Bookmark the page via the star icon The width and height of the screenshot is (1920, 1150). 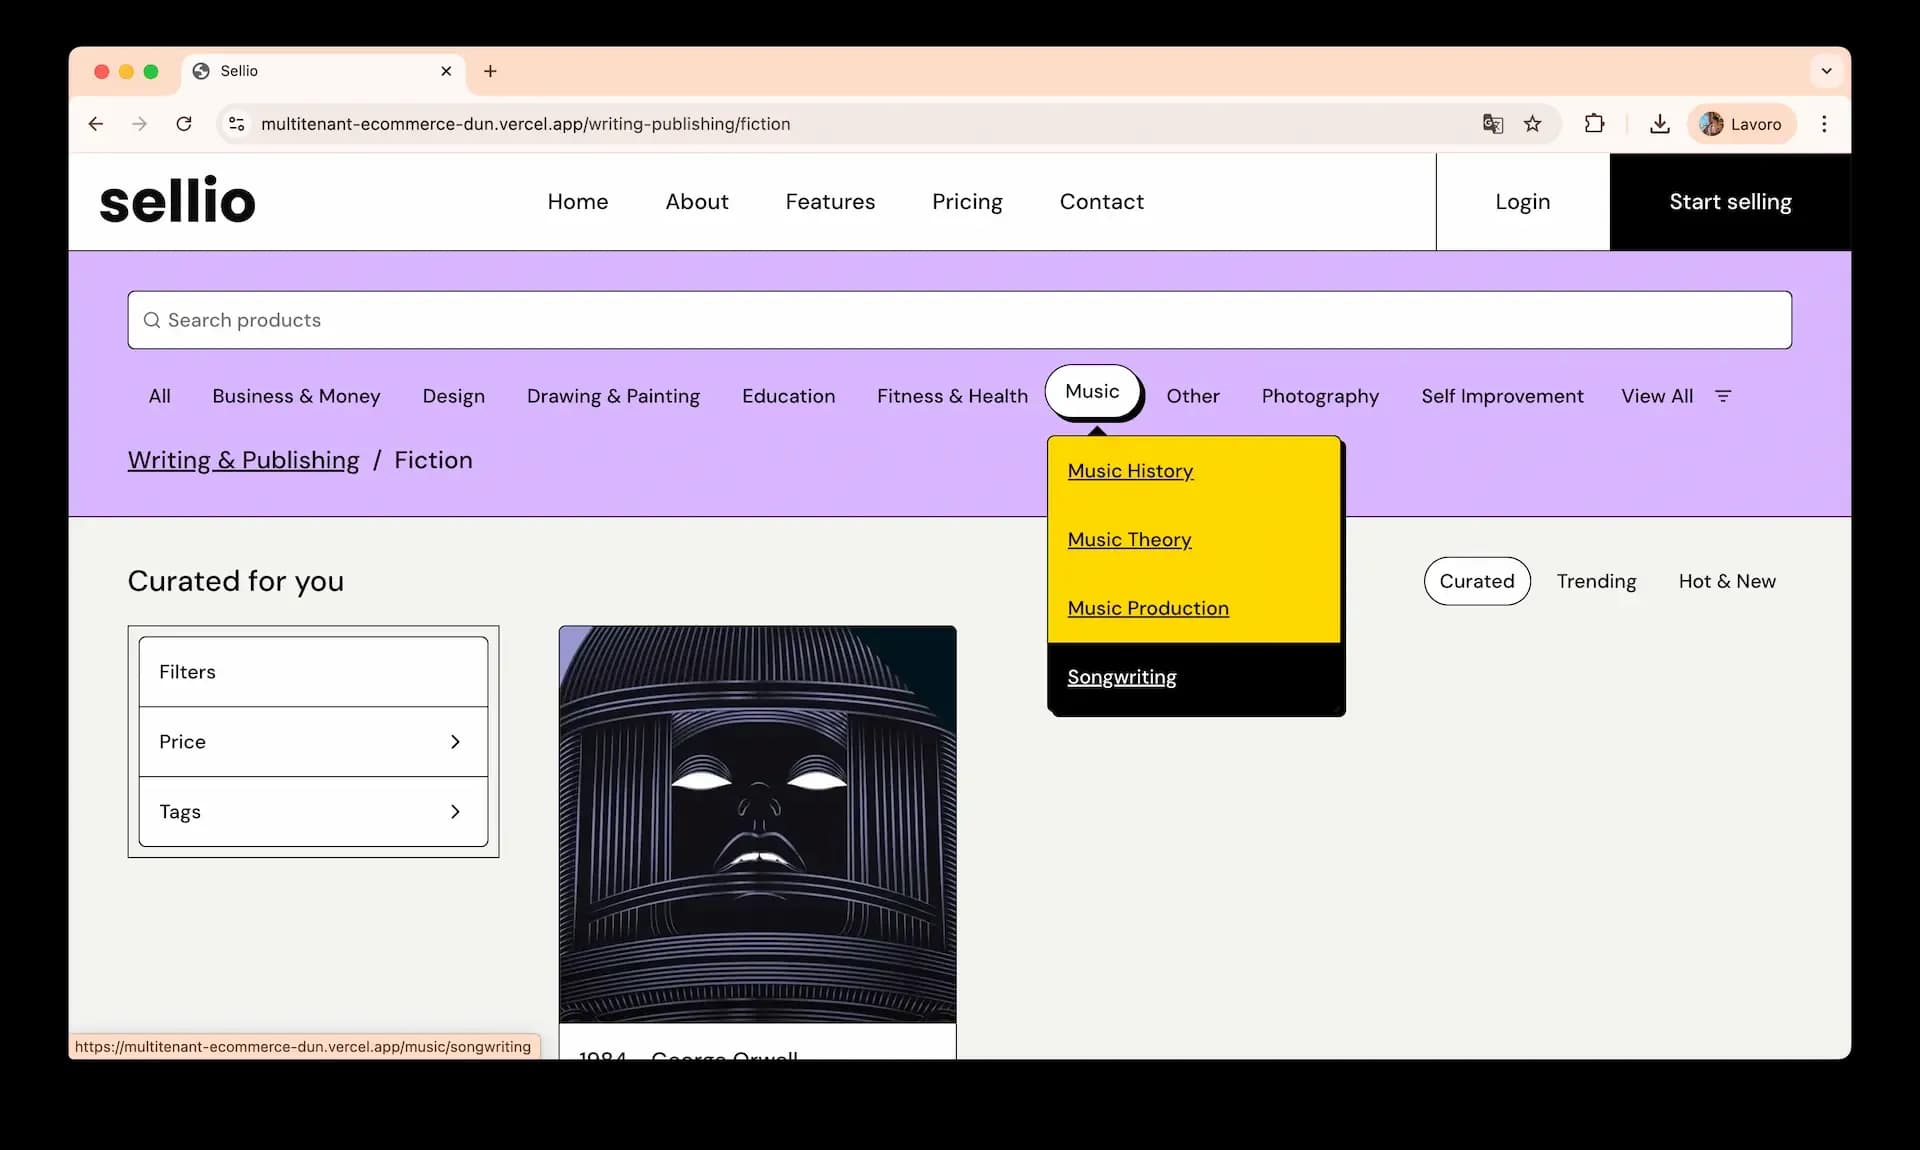1533,124
